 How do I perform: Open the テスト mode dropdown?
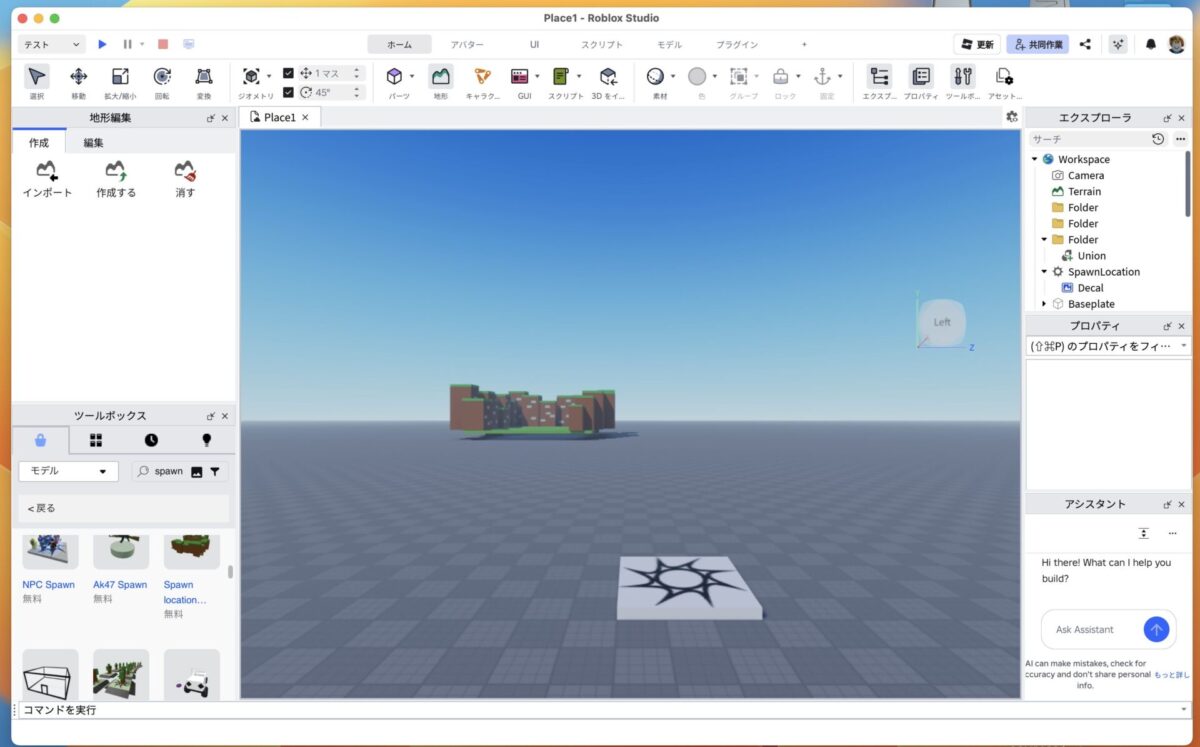[x=52, y=44]
